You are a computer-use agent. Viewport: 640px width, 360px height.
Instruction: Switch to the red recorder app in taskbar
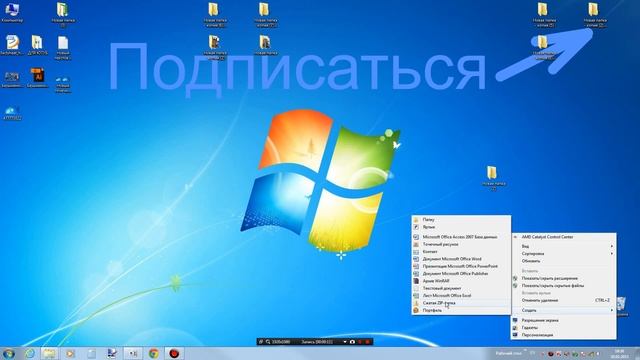click(174, 353)
